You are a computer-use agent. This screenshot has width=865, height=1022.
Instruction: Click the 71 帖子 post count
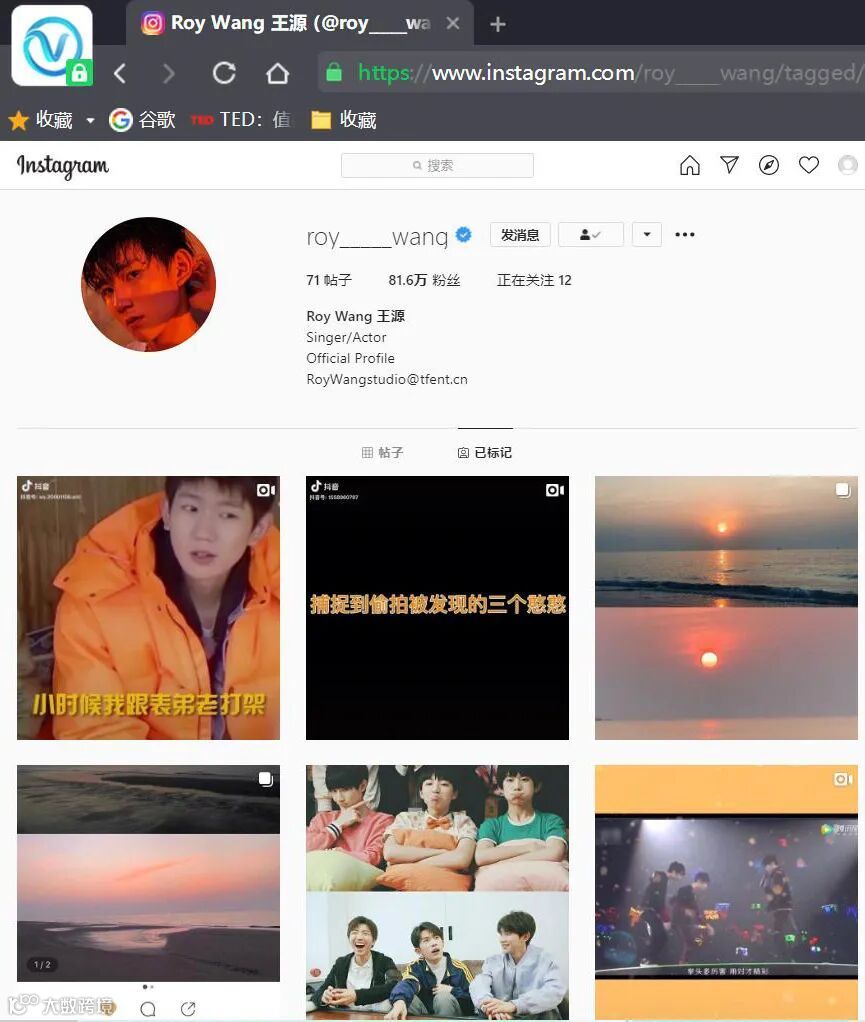(329, 280)
